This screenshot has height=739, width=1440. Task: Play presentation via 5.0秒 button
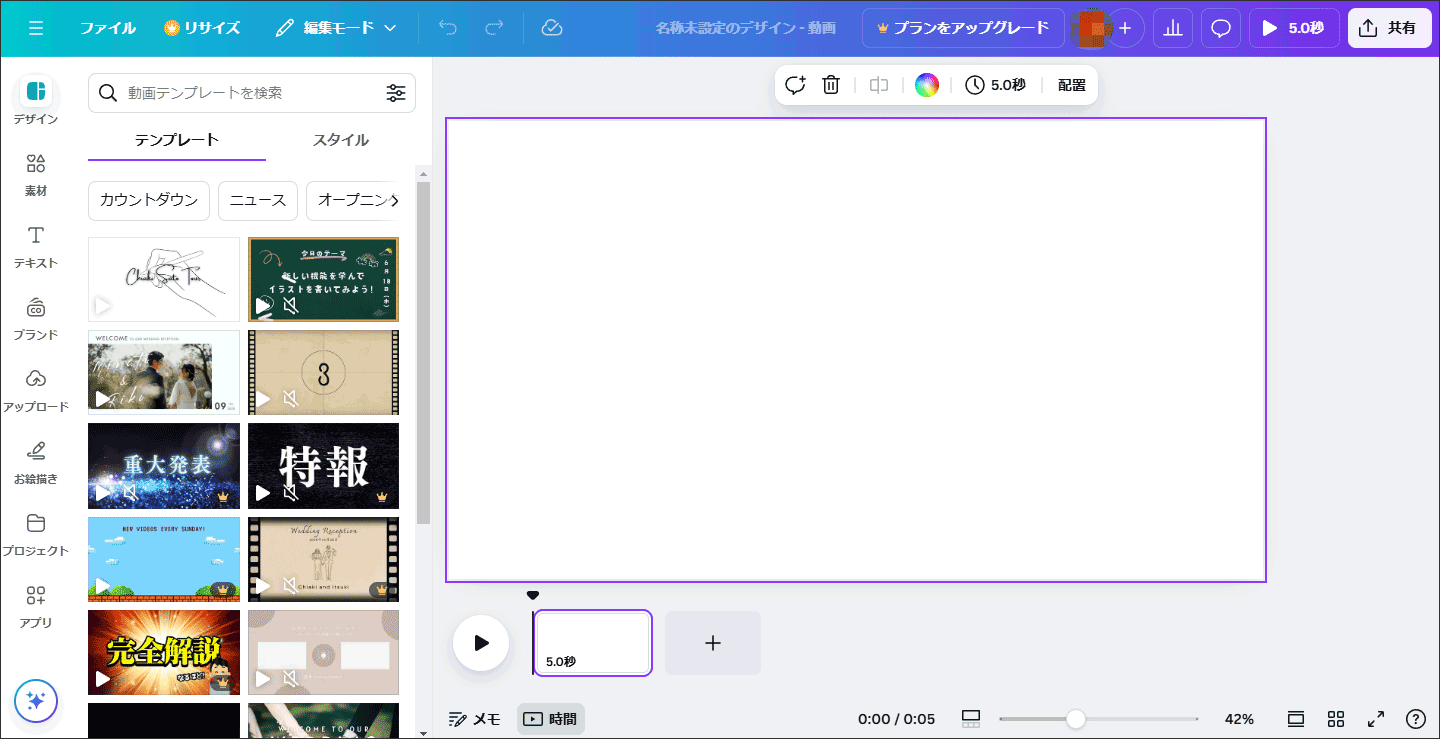tap(1293, 28)
